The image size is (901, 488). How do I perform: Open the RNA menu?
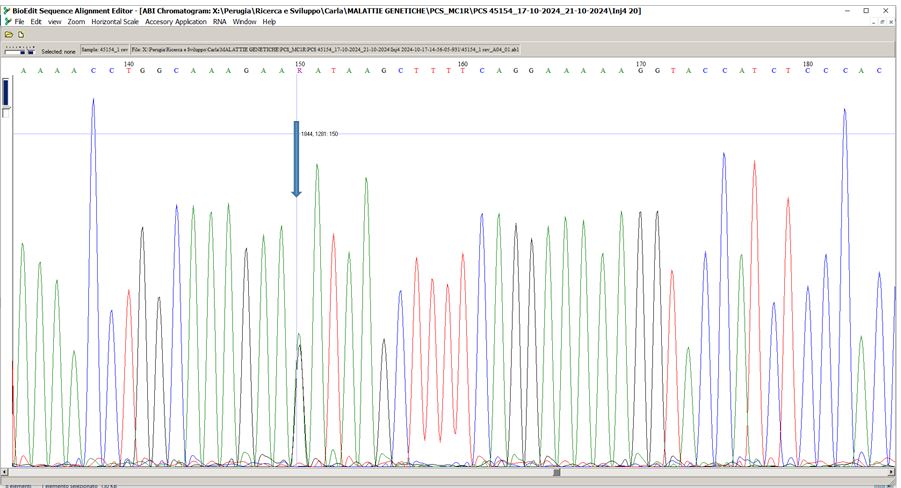point(219,21)
